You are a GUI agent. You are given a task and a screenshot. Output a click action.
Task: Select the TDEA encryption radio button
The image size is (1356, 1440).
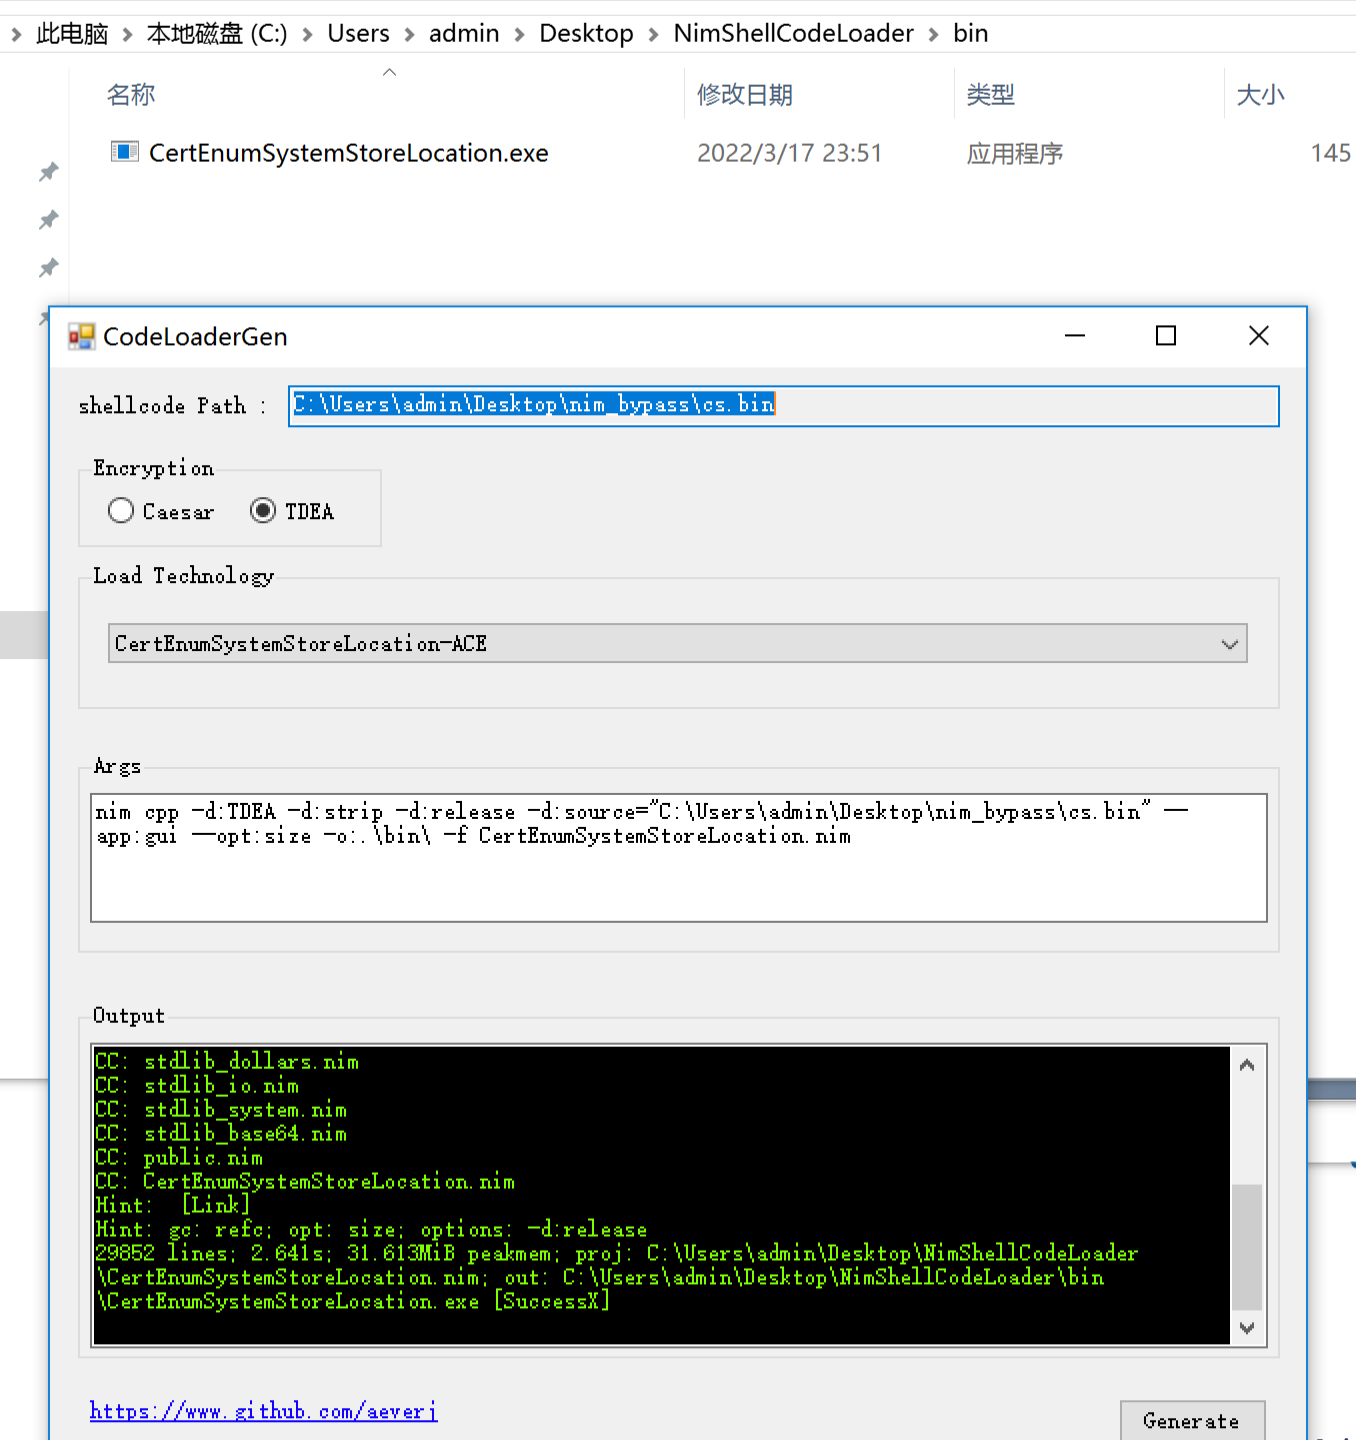click(x=263, y=511)
